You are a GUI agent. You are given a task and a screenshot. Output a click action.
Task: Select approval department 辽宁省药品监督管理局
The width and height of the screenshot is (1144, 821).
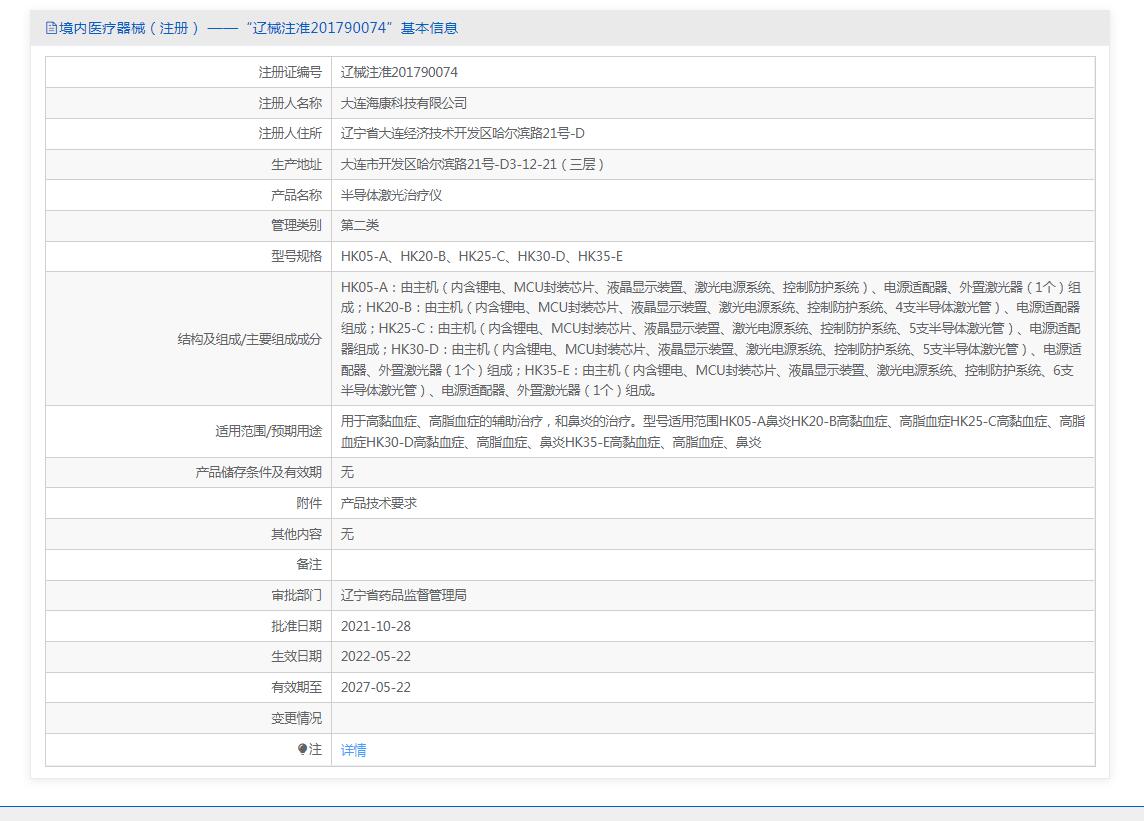pyautogui.click(x=403, y=595)
